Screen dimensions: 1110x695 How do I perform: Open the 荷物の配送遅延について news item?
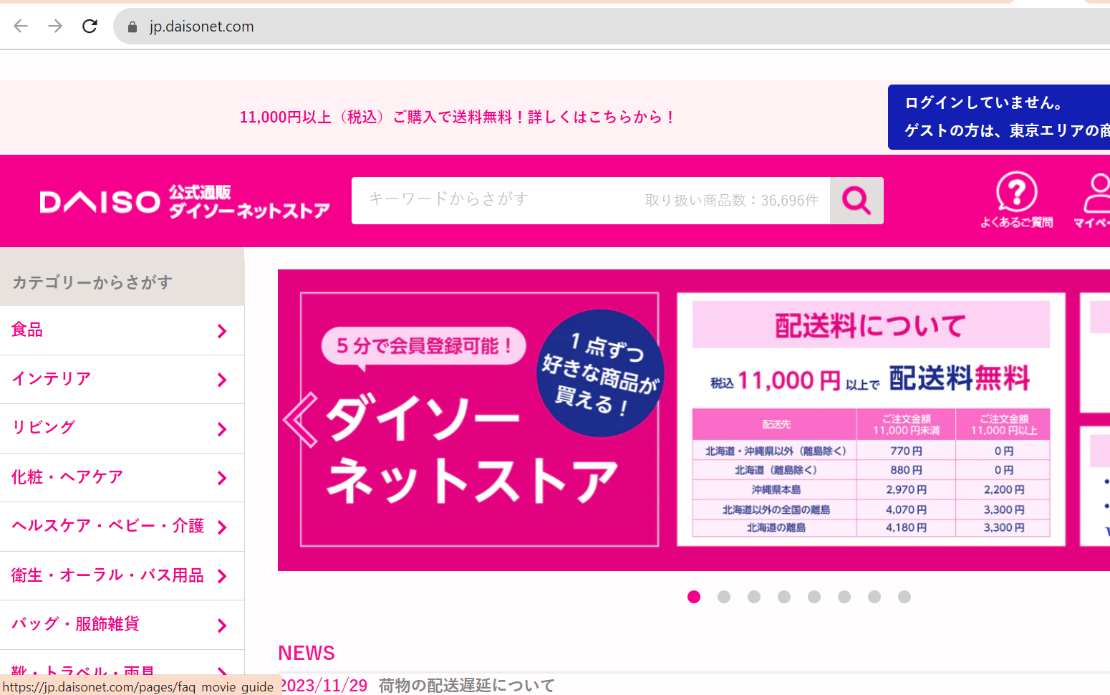coord(467,685)
